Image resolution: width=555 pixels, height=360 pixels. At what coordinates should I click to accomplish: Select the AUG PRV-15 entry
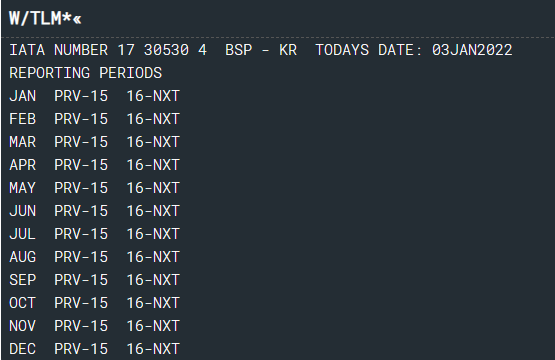81,257
